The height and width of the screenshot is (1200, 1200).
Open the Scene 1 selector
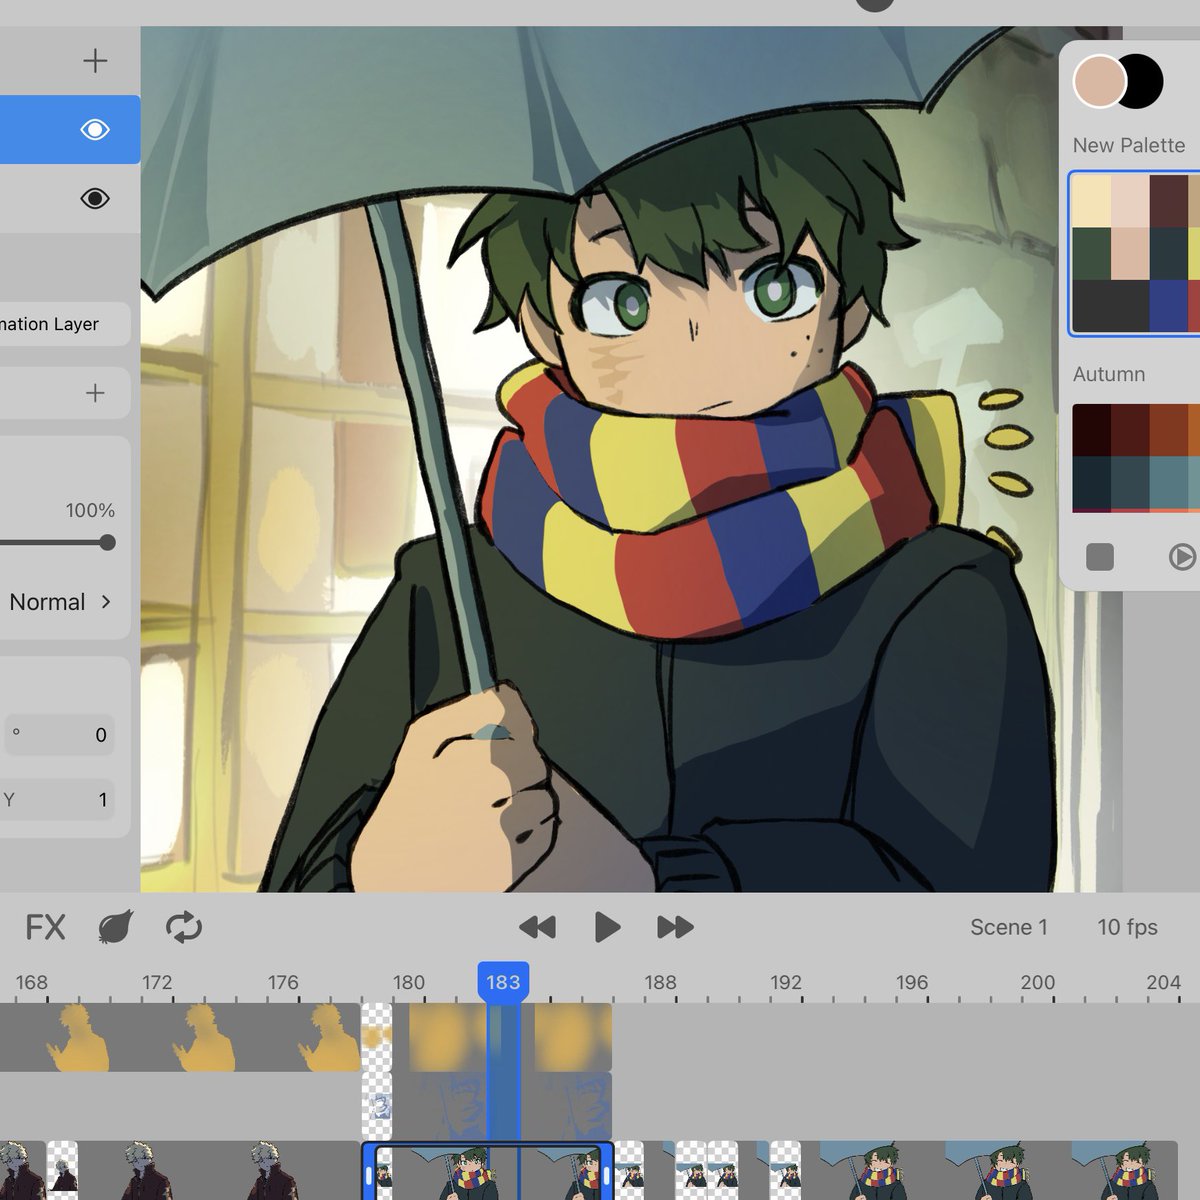pos(1008,927)
